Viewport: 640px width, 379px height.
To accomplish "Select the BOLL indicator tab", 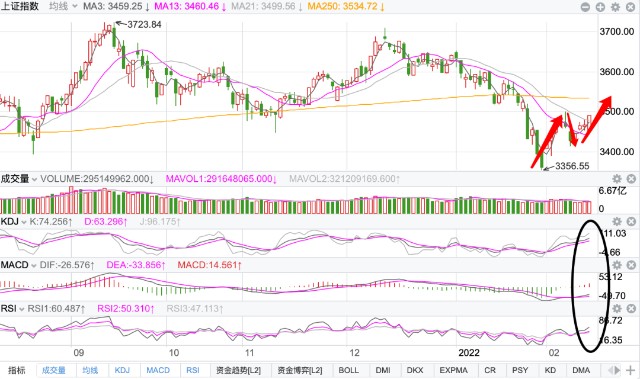I will pyautogui.click(x=349, y=370).
